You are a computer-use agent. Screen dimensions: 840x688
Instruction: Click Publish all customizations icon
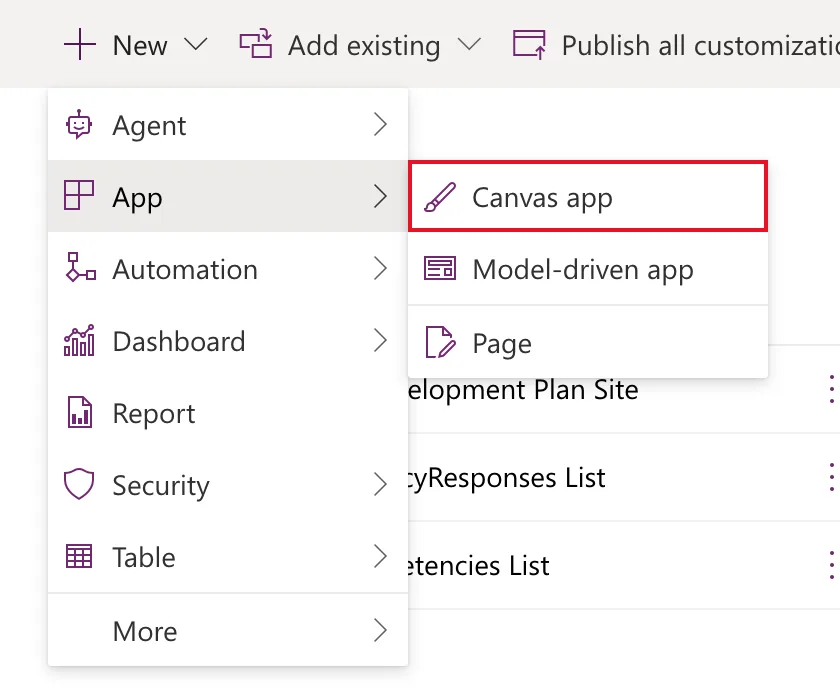pyautogui.click(x=529, y=44)
